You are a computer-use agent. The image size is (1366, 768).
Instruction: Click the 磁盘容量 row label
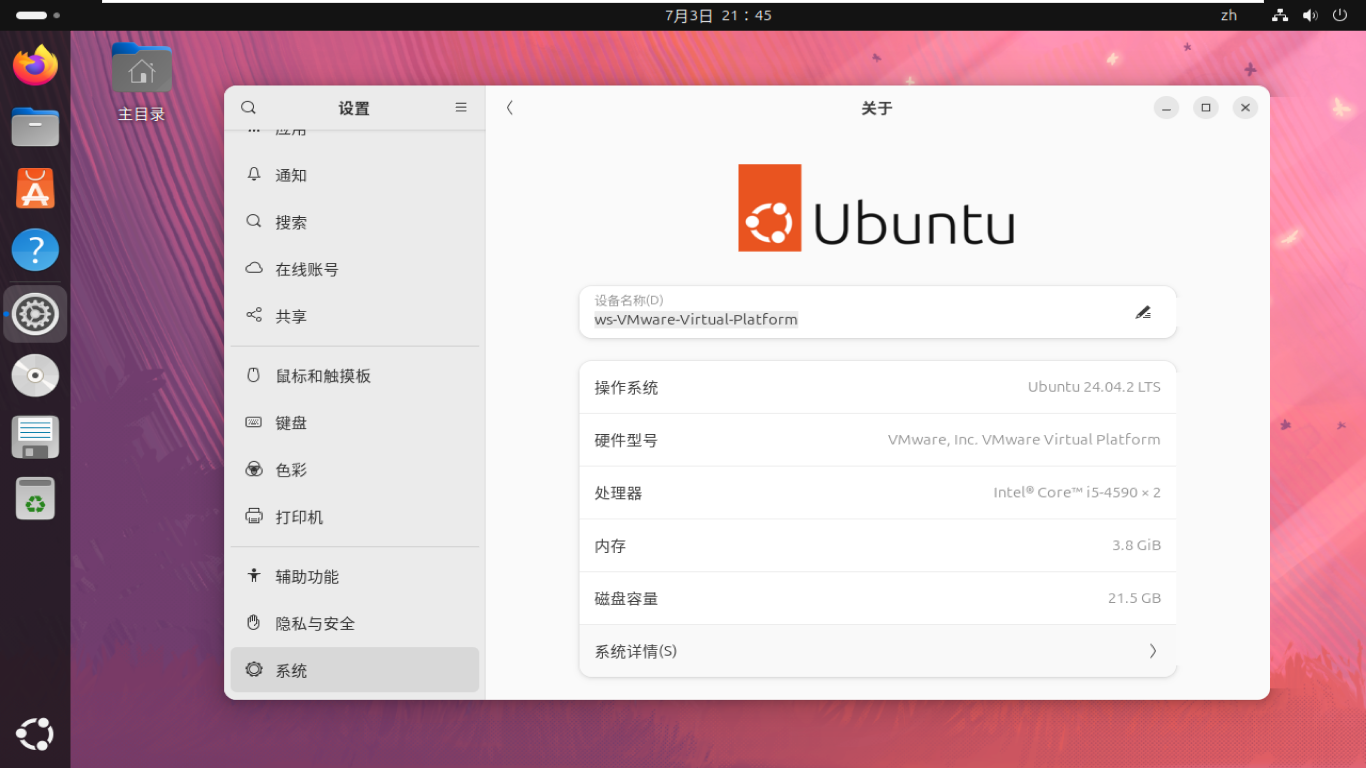coord(626,599)
